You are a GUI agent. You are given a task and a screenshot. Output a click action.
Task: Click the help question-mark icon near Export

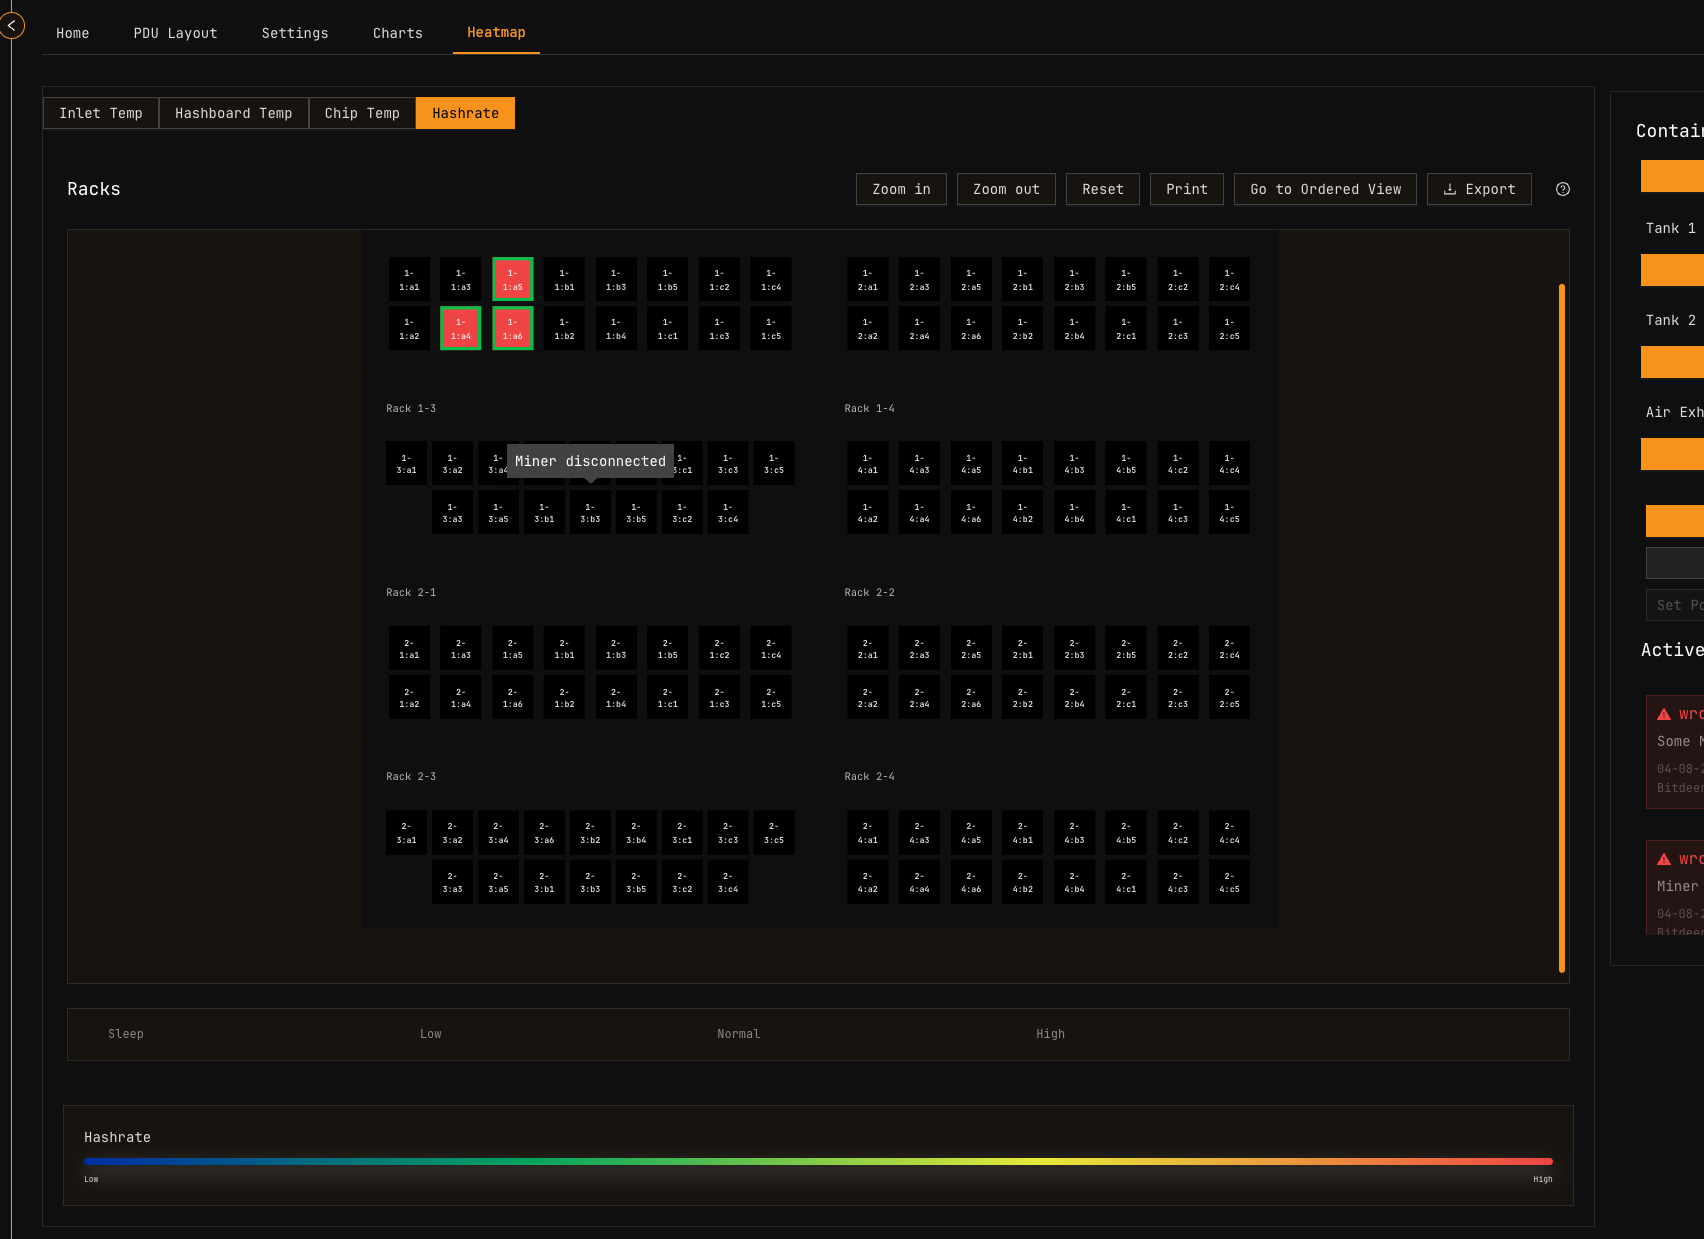click(x=1562, y=189)
